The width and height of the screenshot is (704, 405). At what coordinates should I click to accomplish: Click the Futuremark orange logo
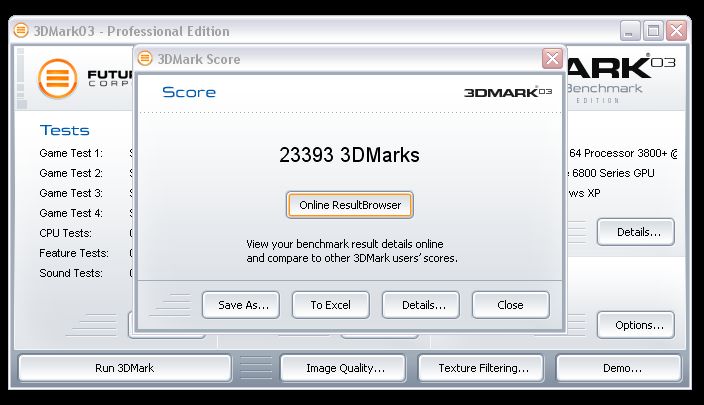click(x=57, y=79)
